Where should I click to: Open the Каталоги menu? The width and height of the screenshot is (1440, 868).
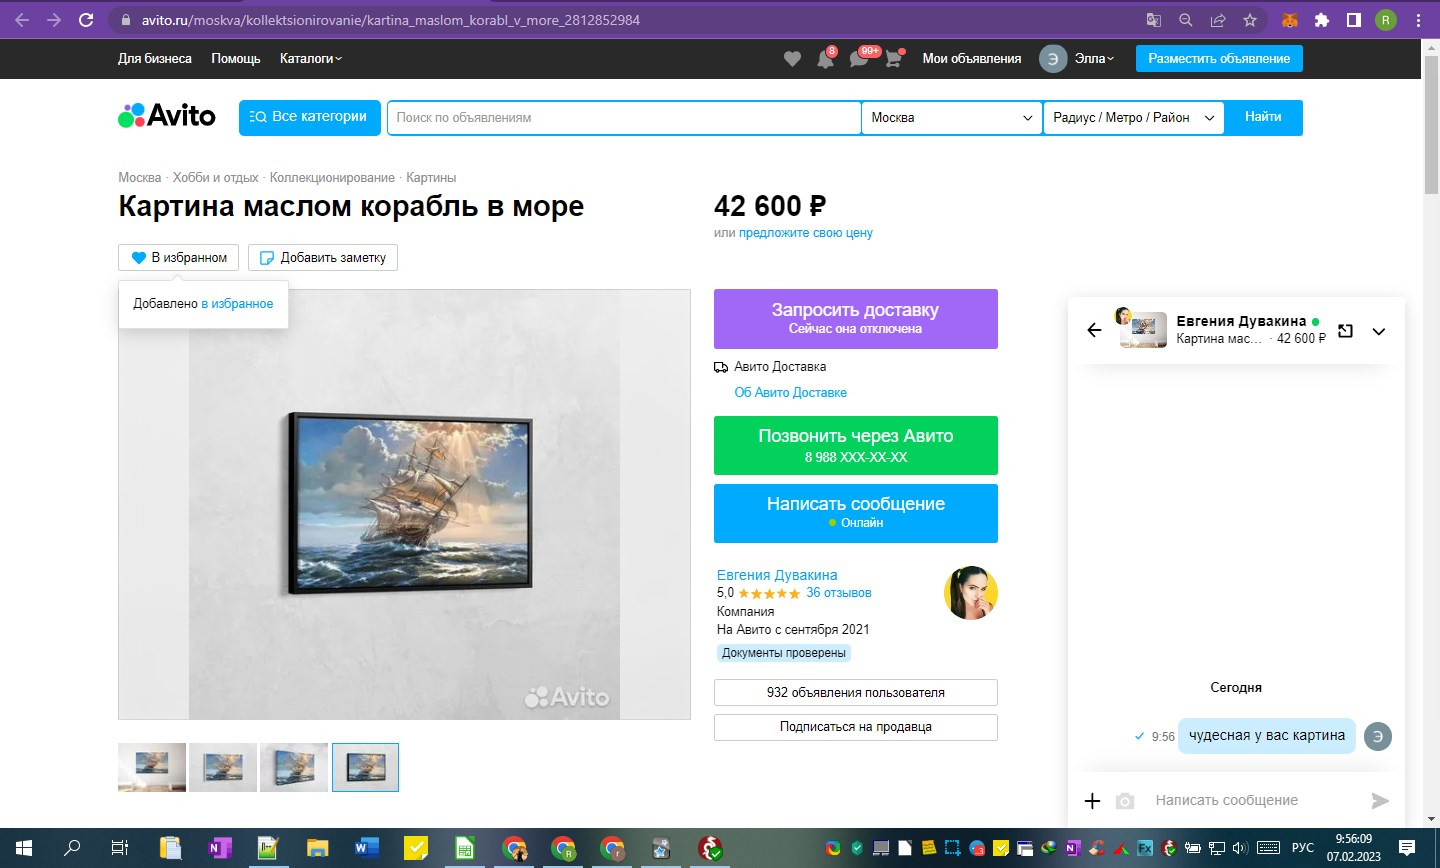coord(311,59)
